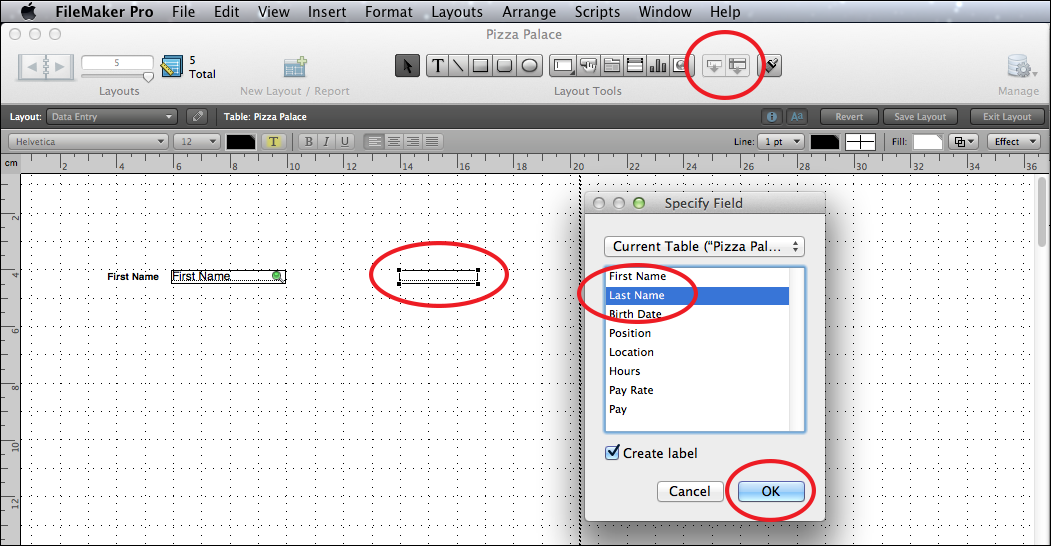Screen dimensions: 1051x546
Task: Toggle Italic formatting
Action: 326,141
